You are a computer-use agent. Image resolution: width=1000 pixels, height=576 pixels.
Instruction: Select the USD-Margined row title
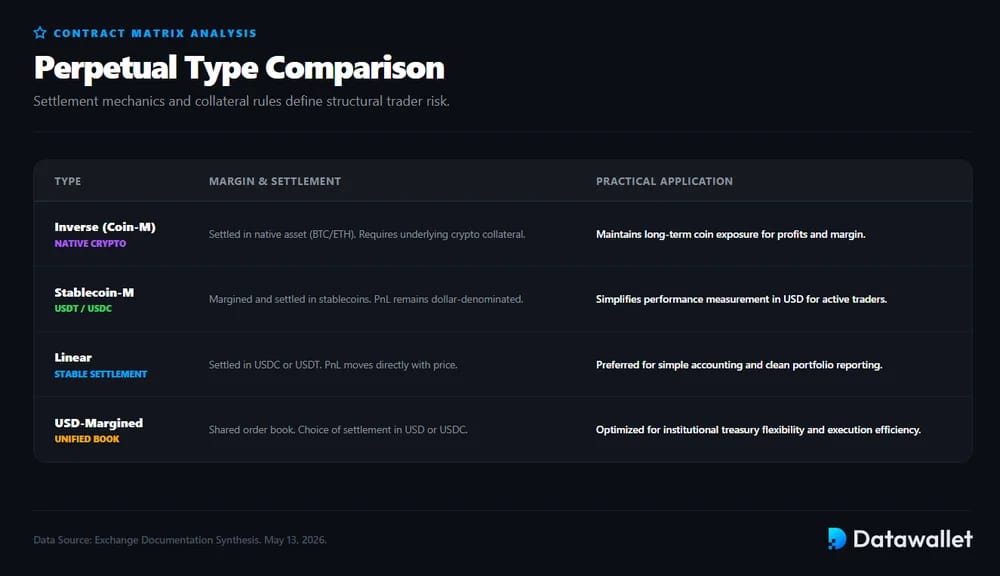(99, 424)
